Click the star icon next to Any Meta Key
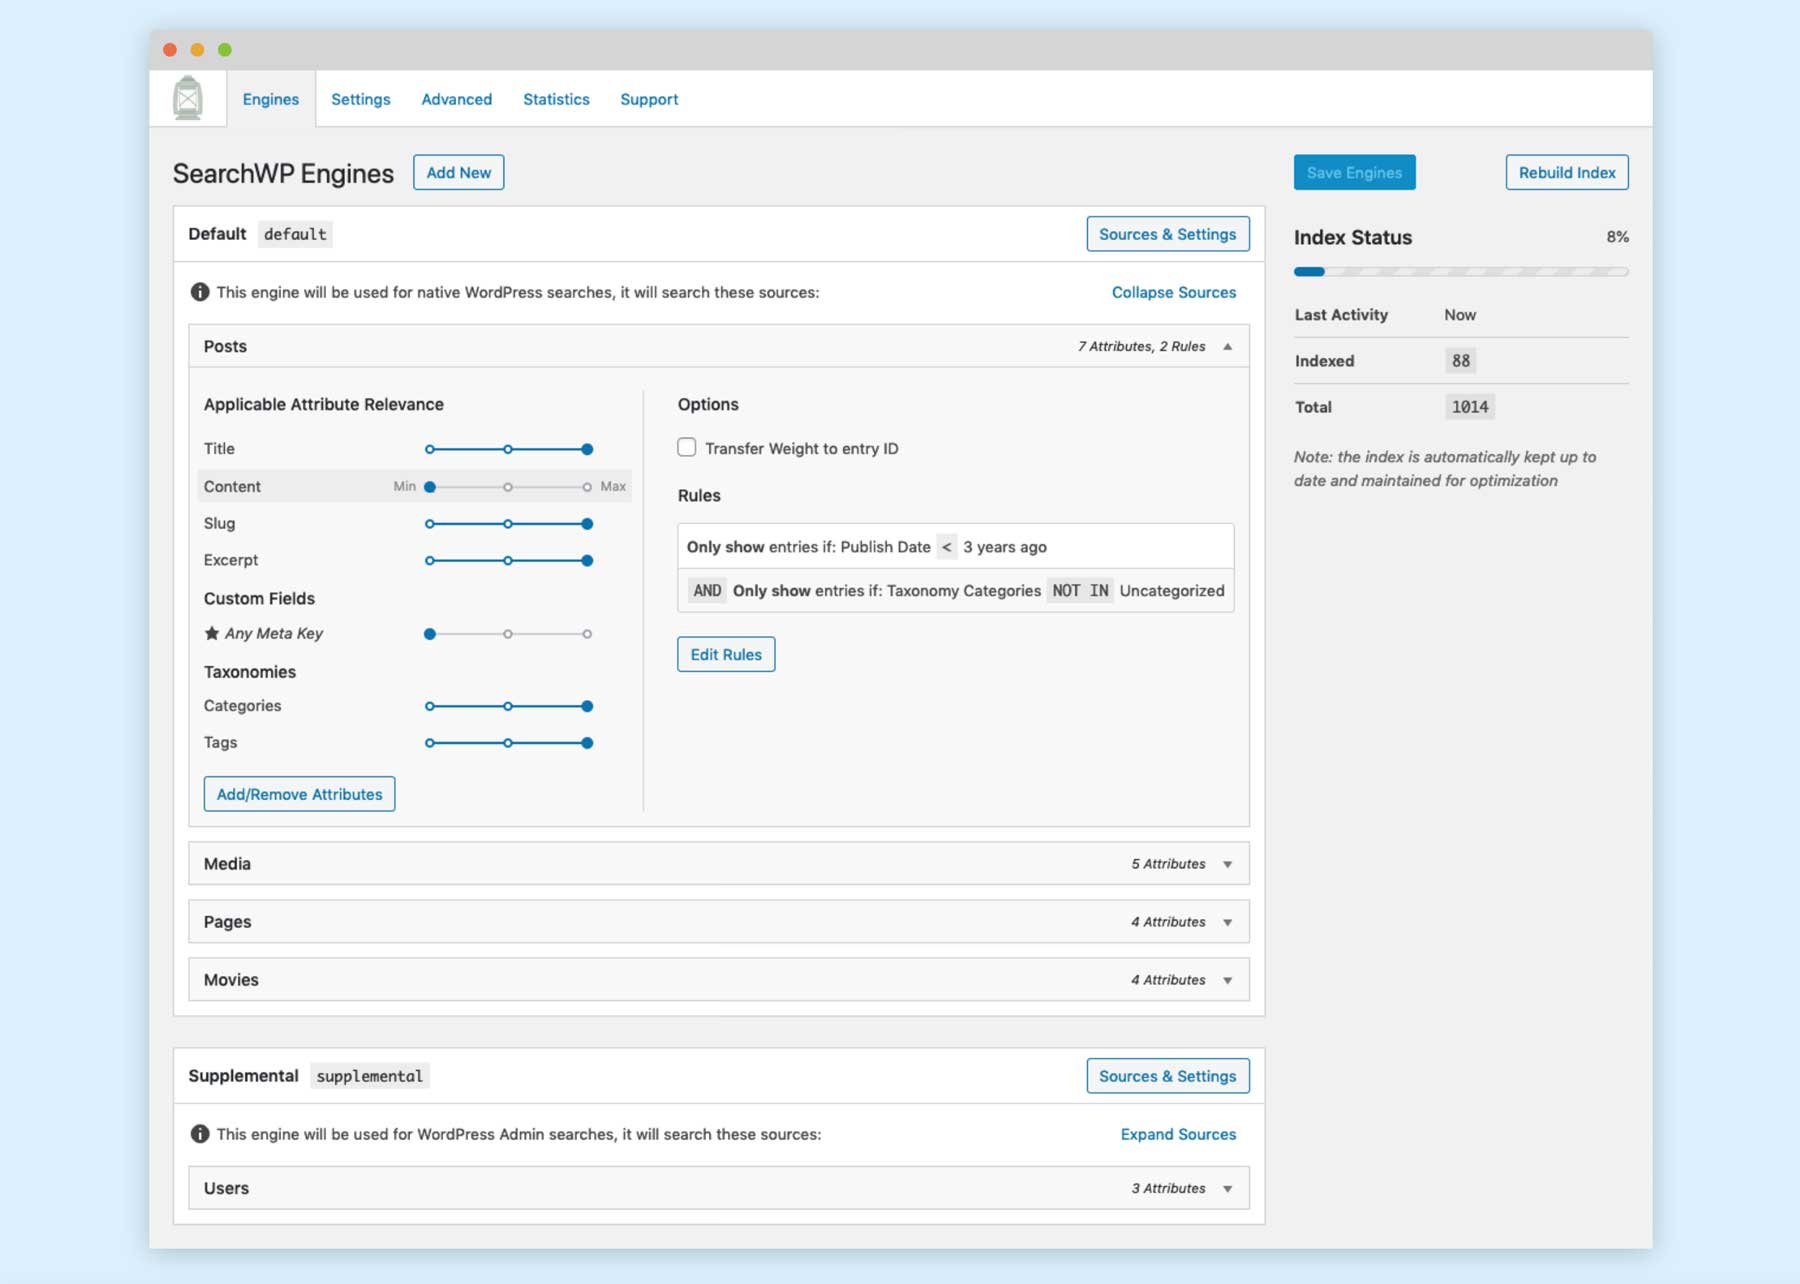 [x=211, y=633]
